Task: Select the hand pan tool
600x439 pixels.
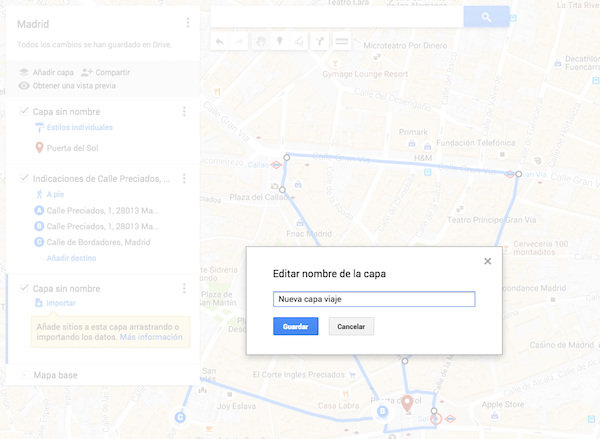Action: click(x=261, y=41)
